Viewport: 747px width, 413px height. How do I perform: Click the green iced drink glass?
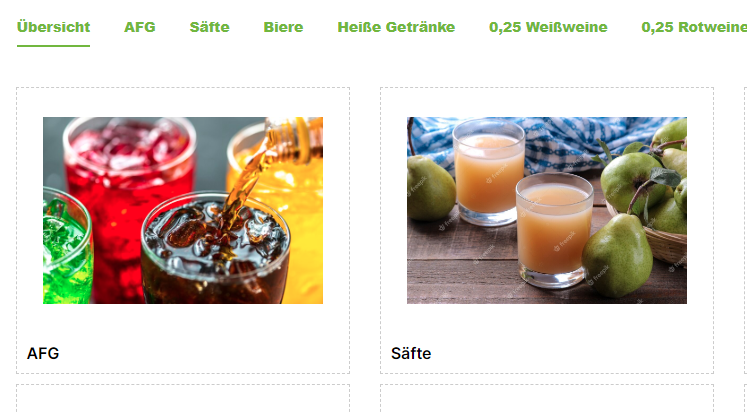point(67,248)
